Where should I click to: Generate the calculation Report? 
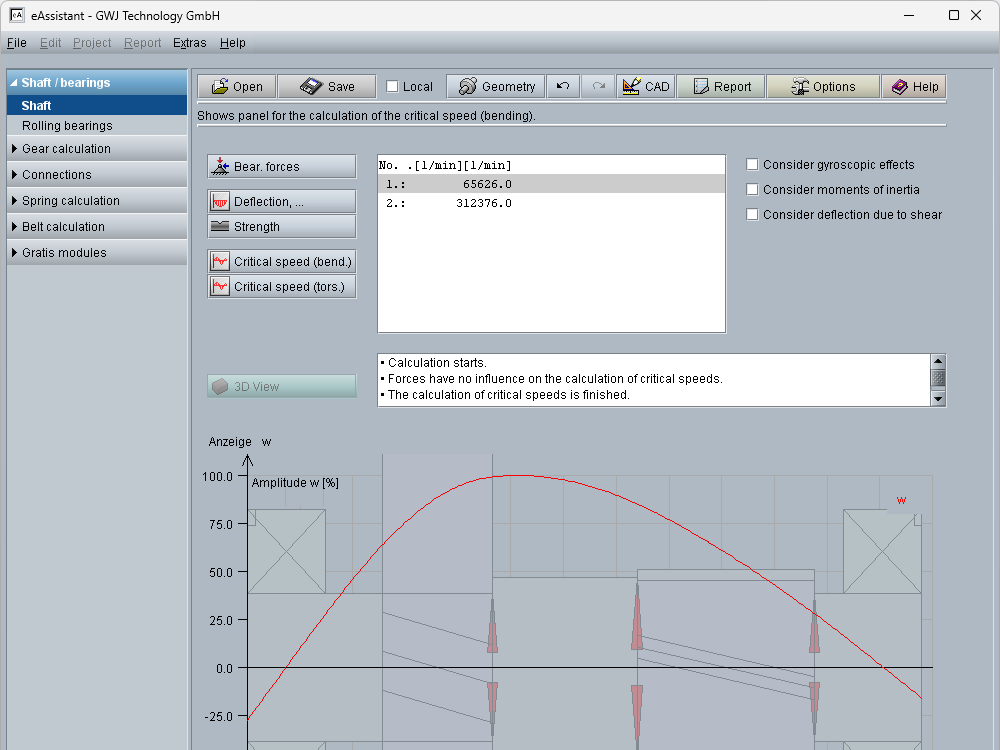pos(721,87)
